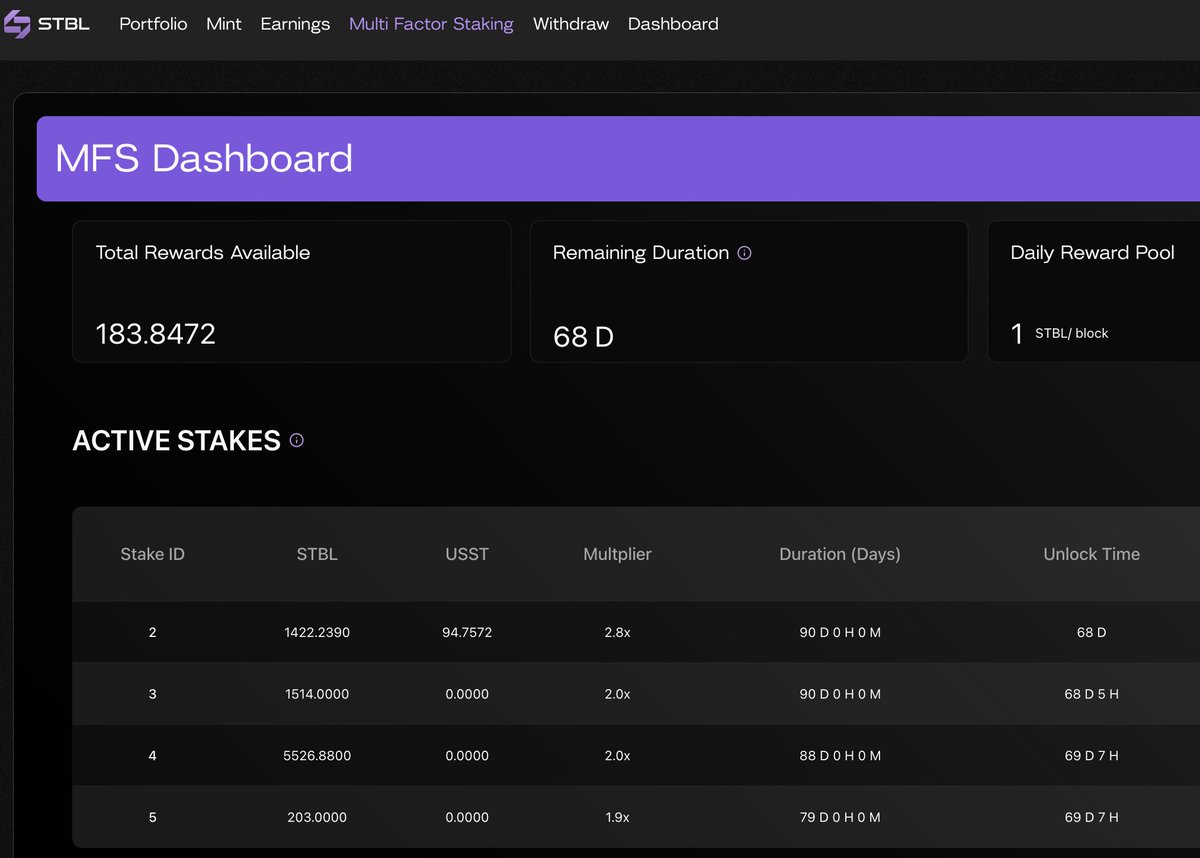The width and height of the screenshot is (1200, 858).
Task: Click the Stake ID column header
Action: tap(152, 554)
